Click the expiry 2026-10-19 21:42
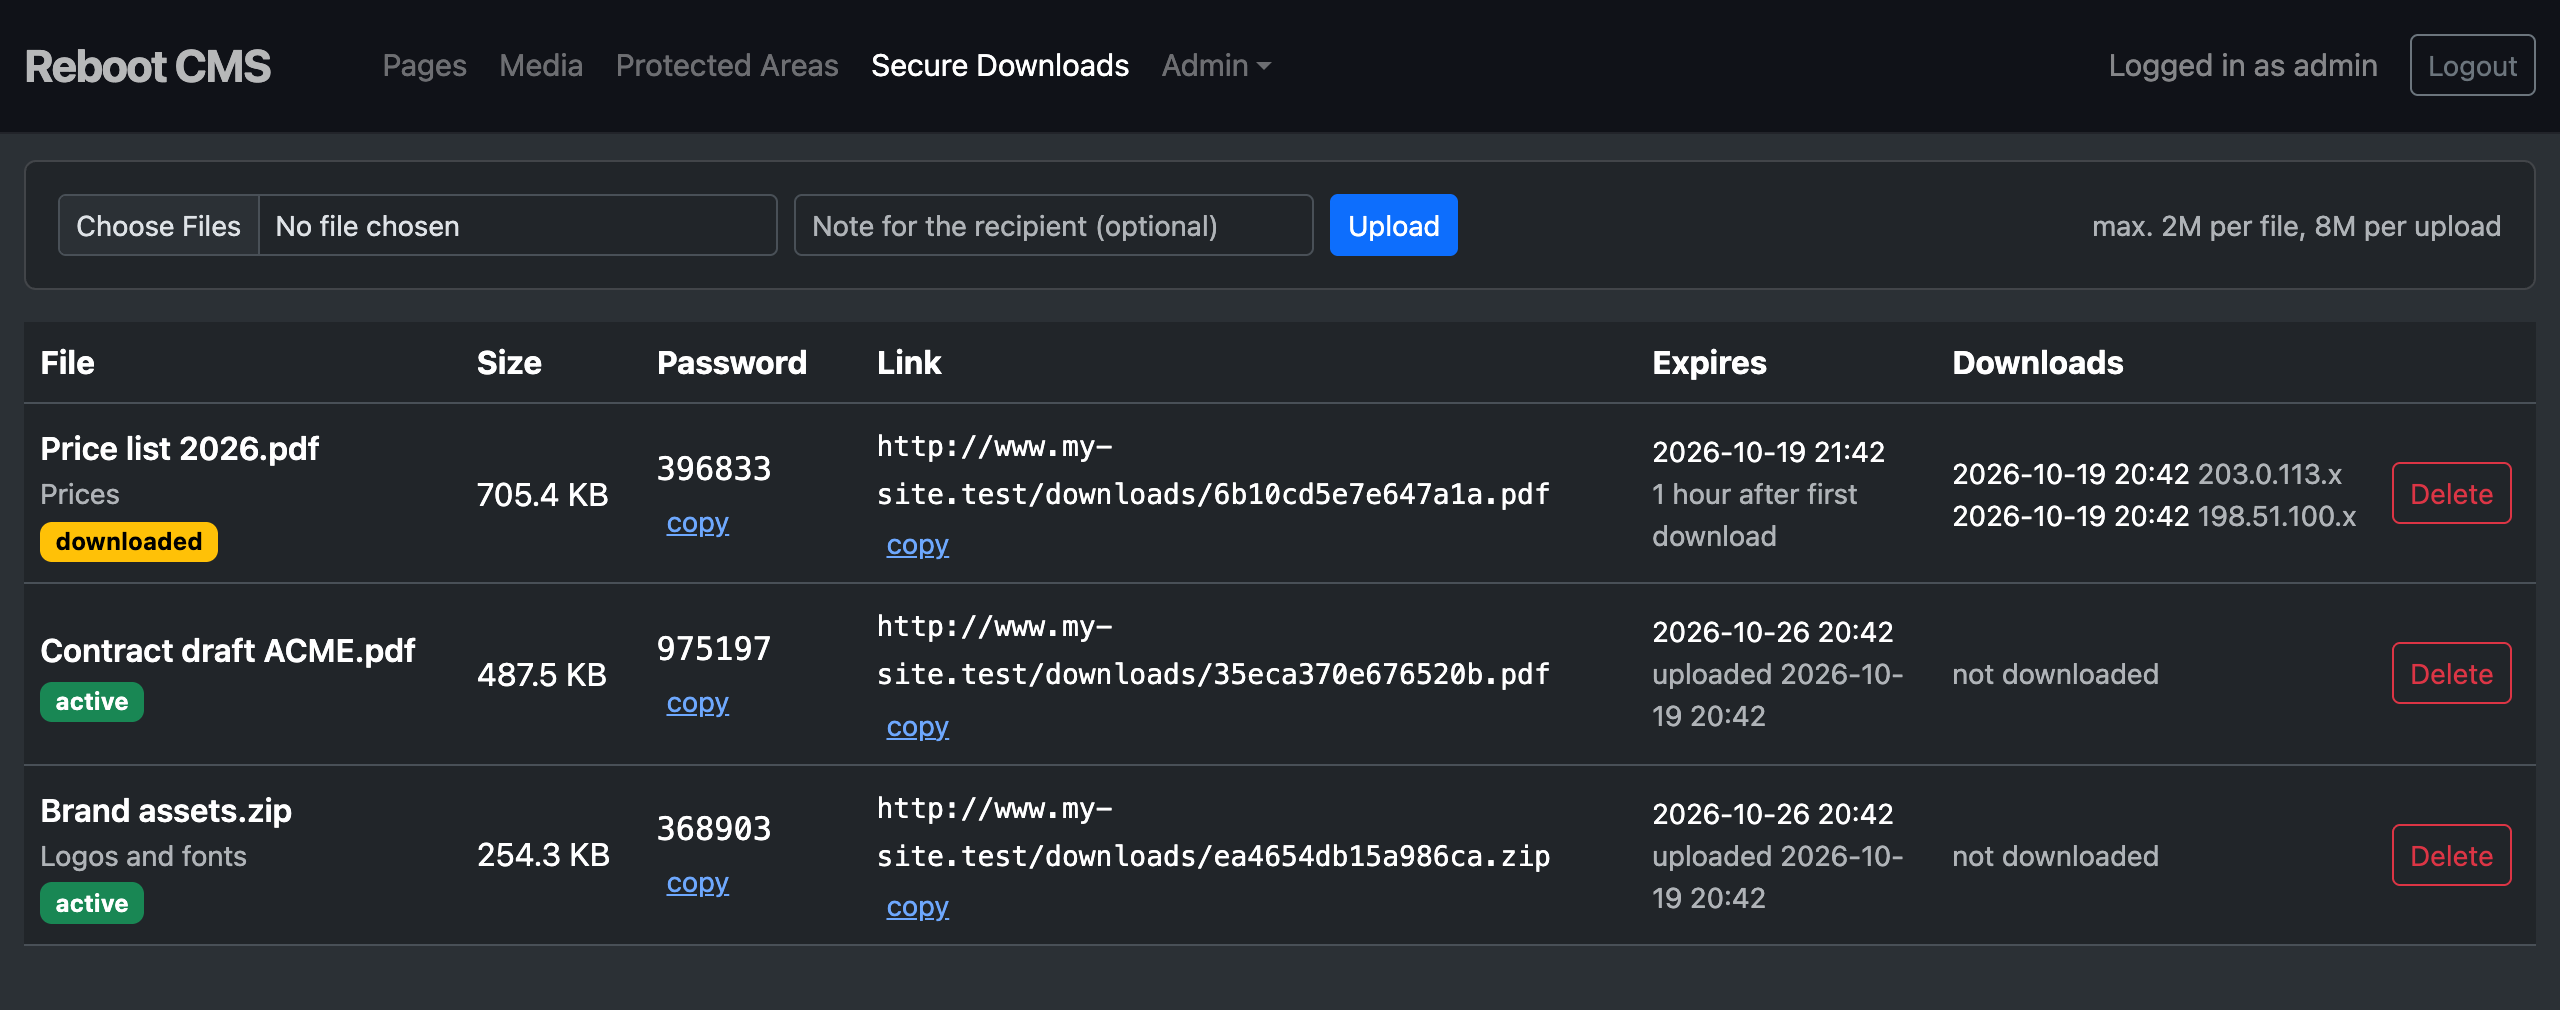The image size is (2560, 1010). tap(1768, 452)
